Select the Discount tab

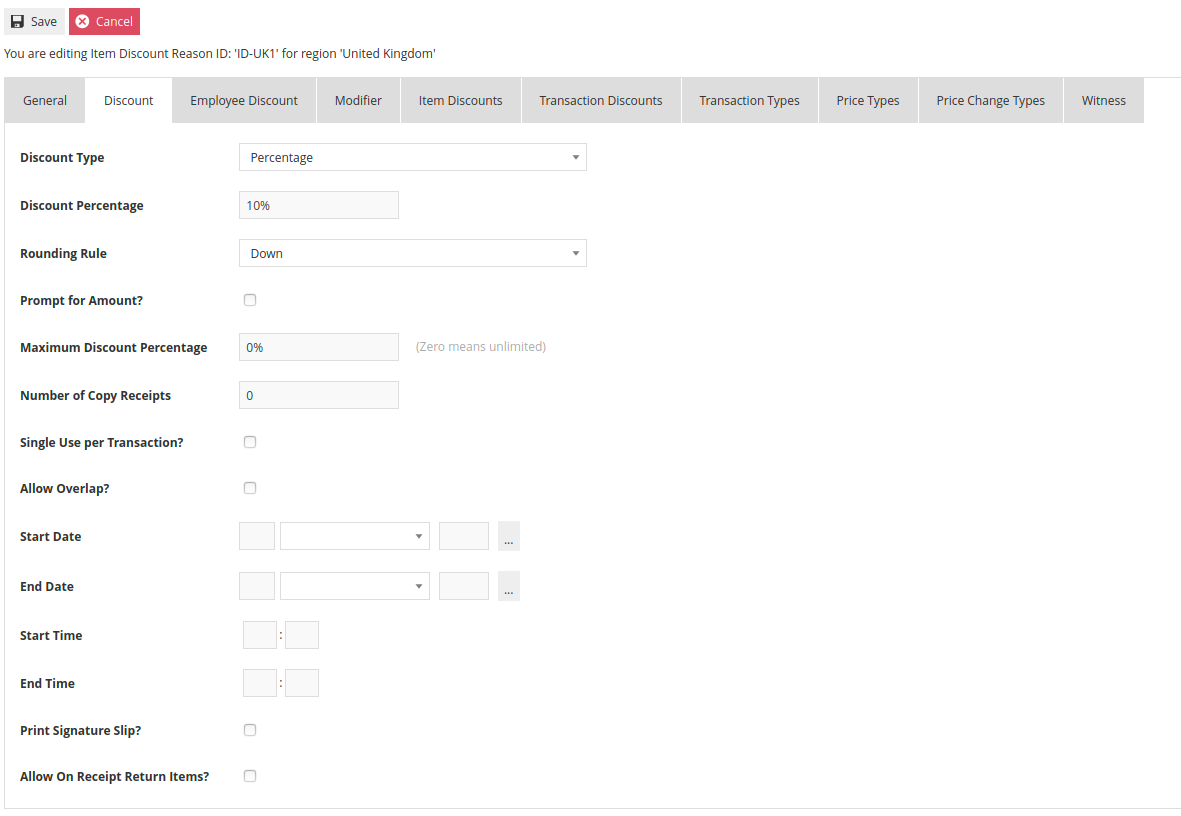(129, 100)
